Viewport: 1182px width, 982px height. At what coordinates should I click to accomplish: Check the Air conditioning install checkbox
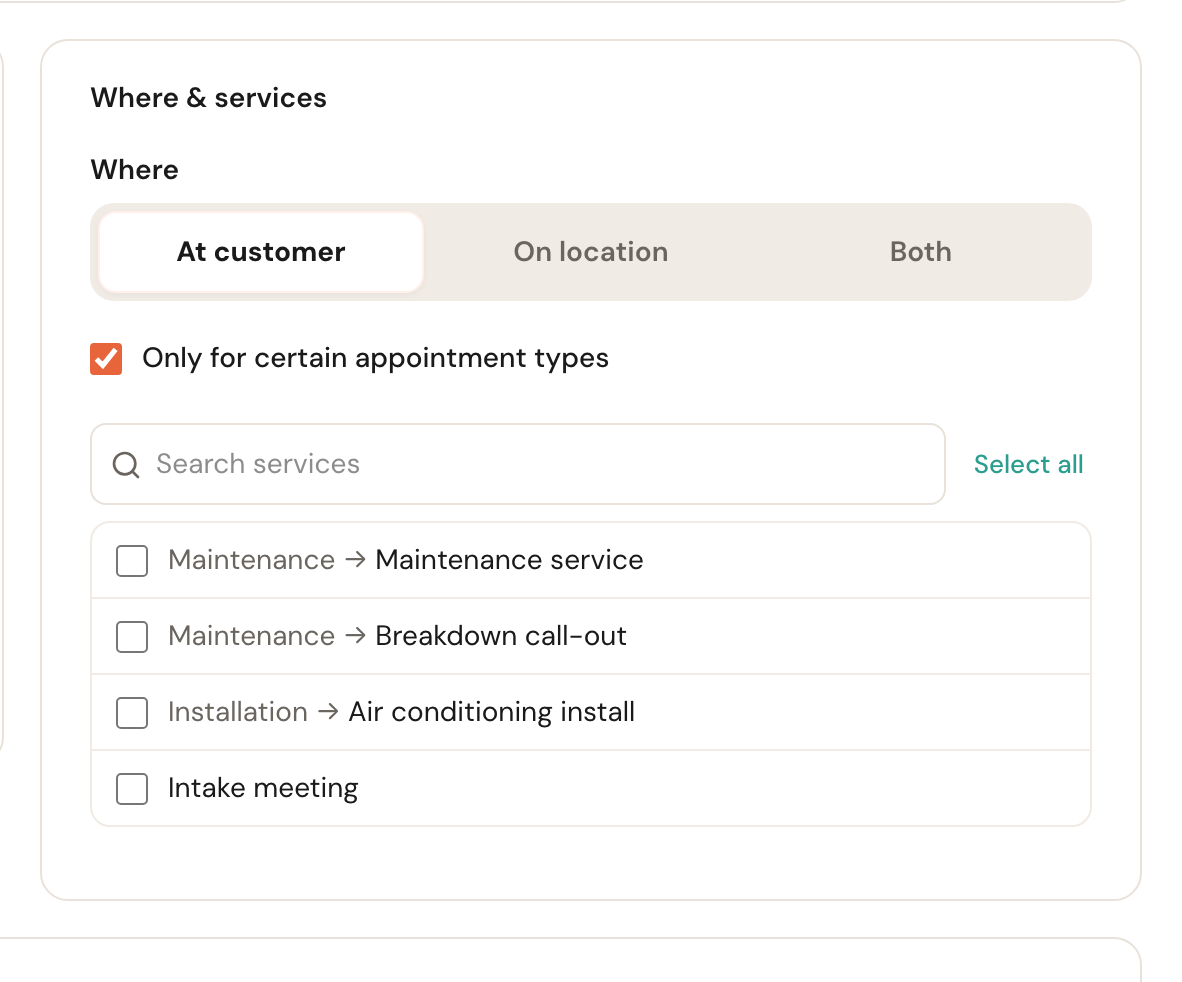[132, 713]
